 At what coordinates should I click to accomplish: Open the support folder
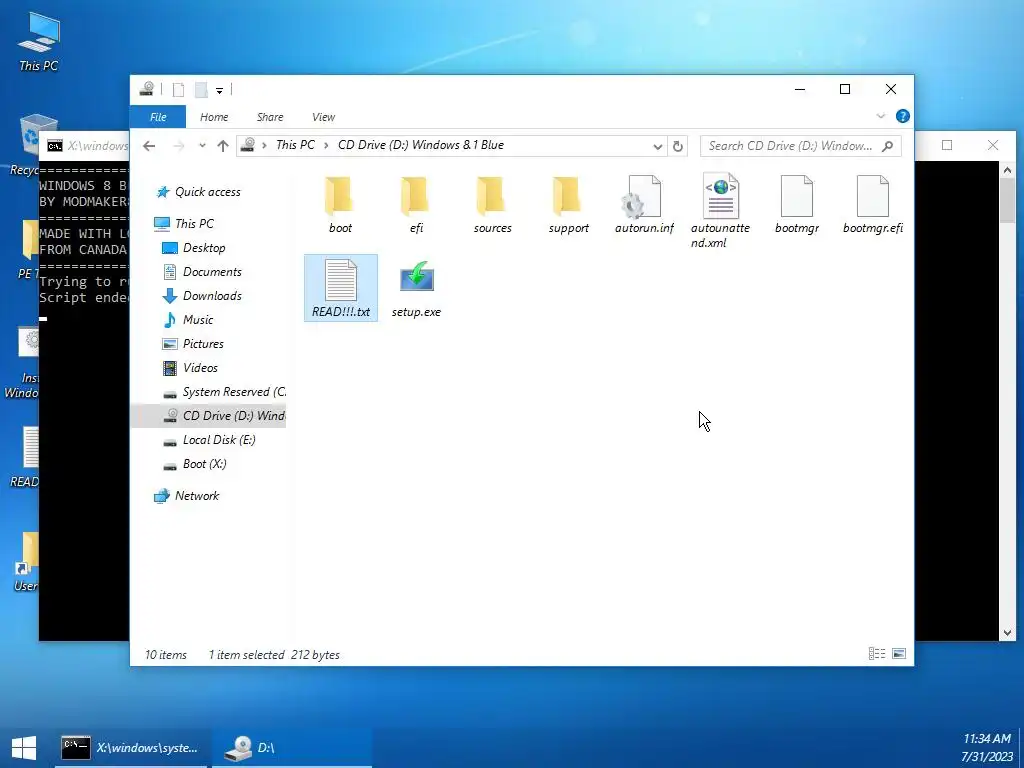[568, 204]
